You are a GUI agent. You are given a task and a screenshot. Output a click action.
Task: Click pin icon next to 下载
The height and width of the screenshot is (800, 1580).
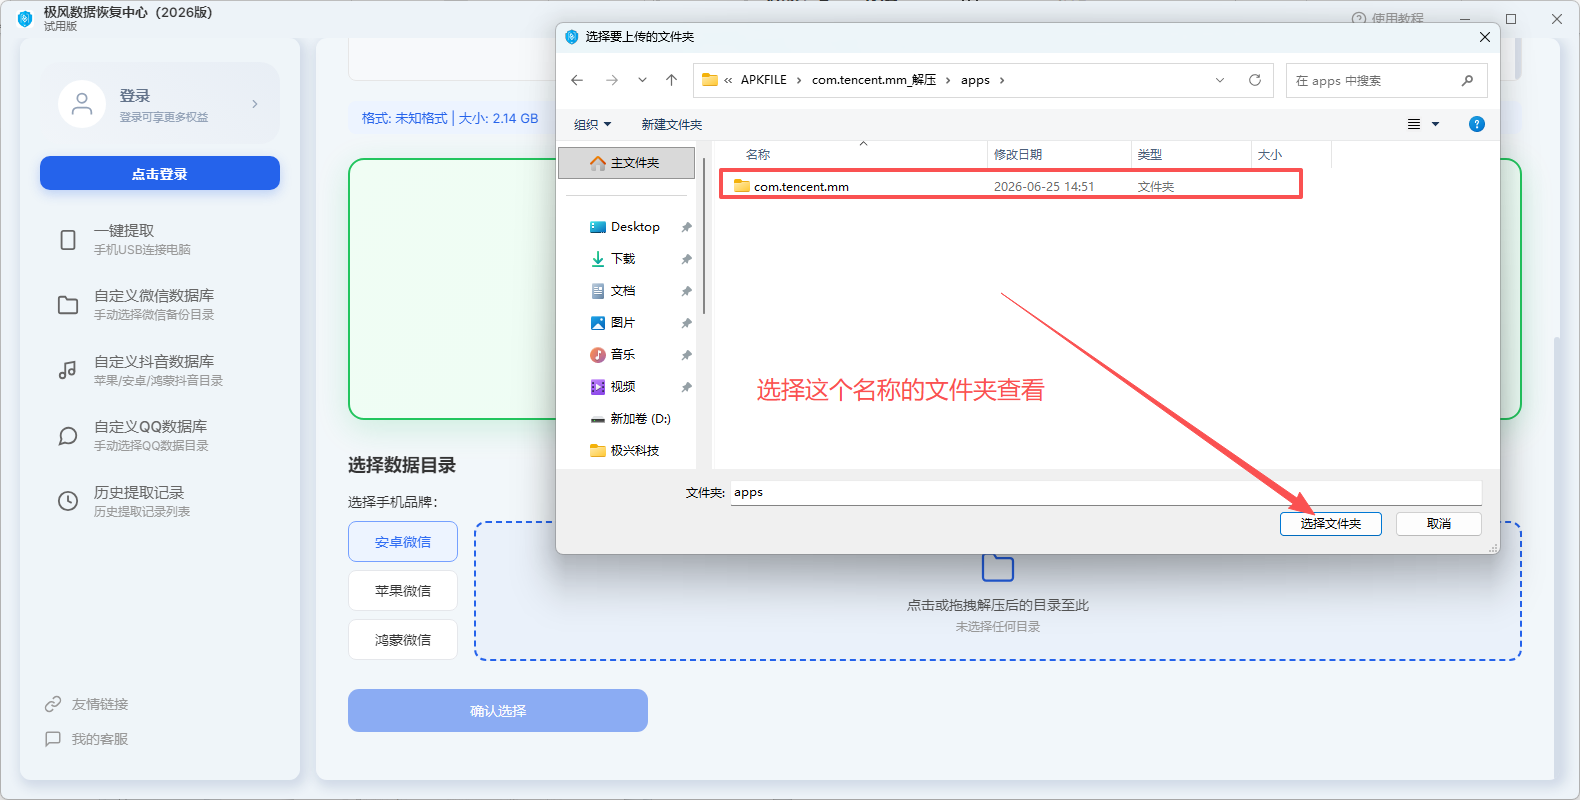(686, 259)
